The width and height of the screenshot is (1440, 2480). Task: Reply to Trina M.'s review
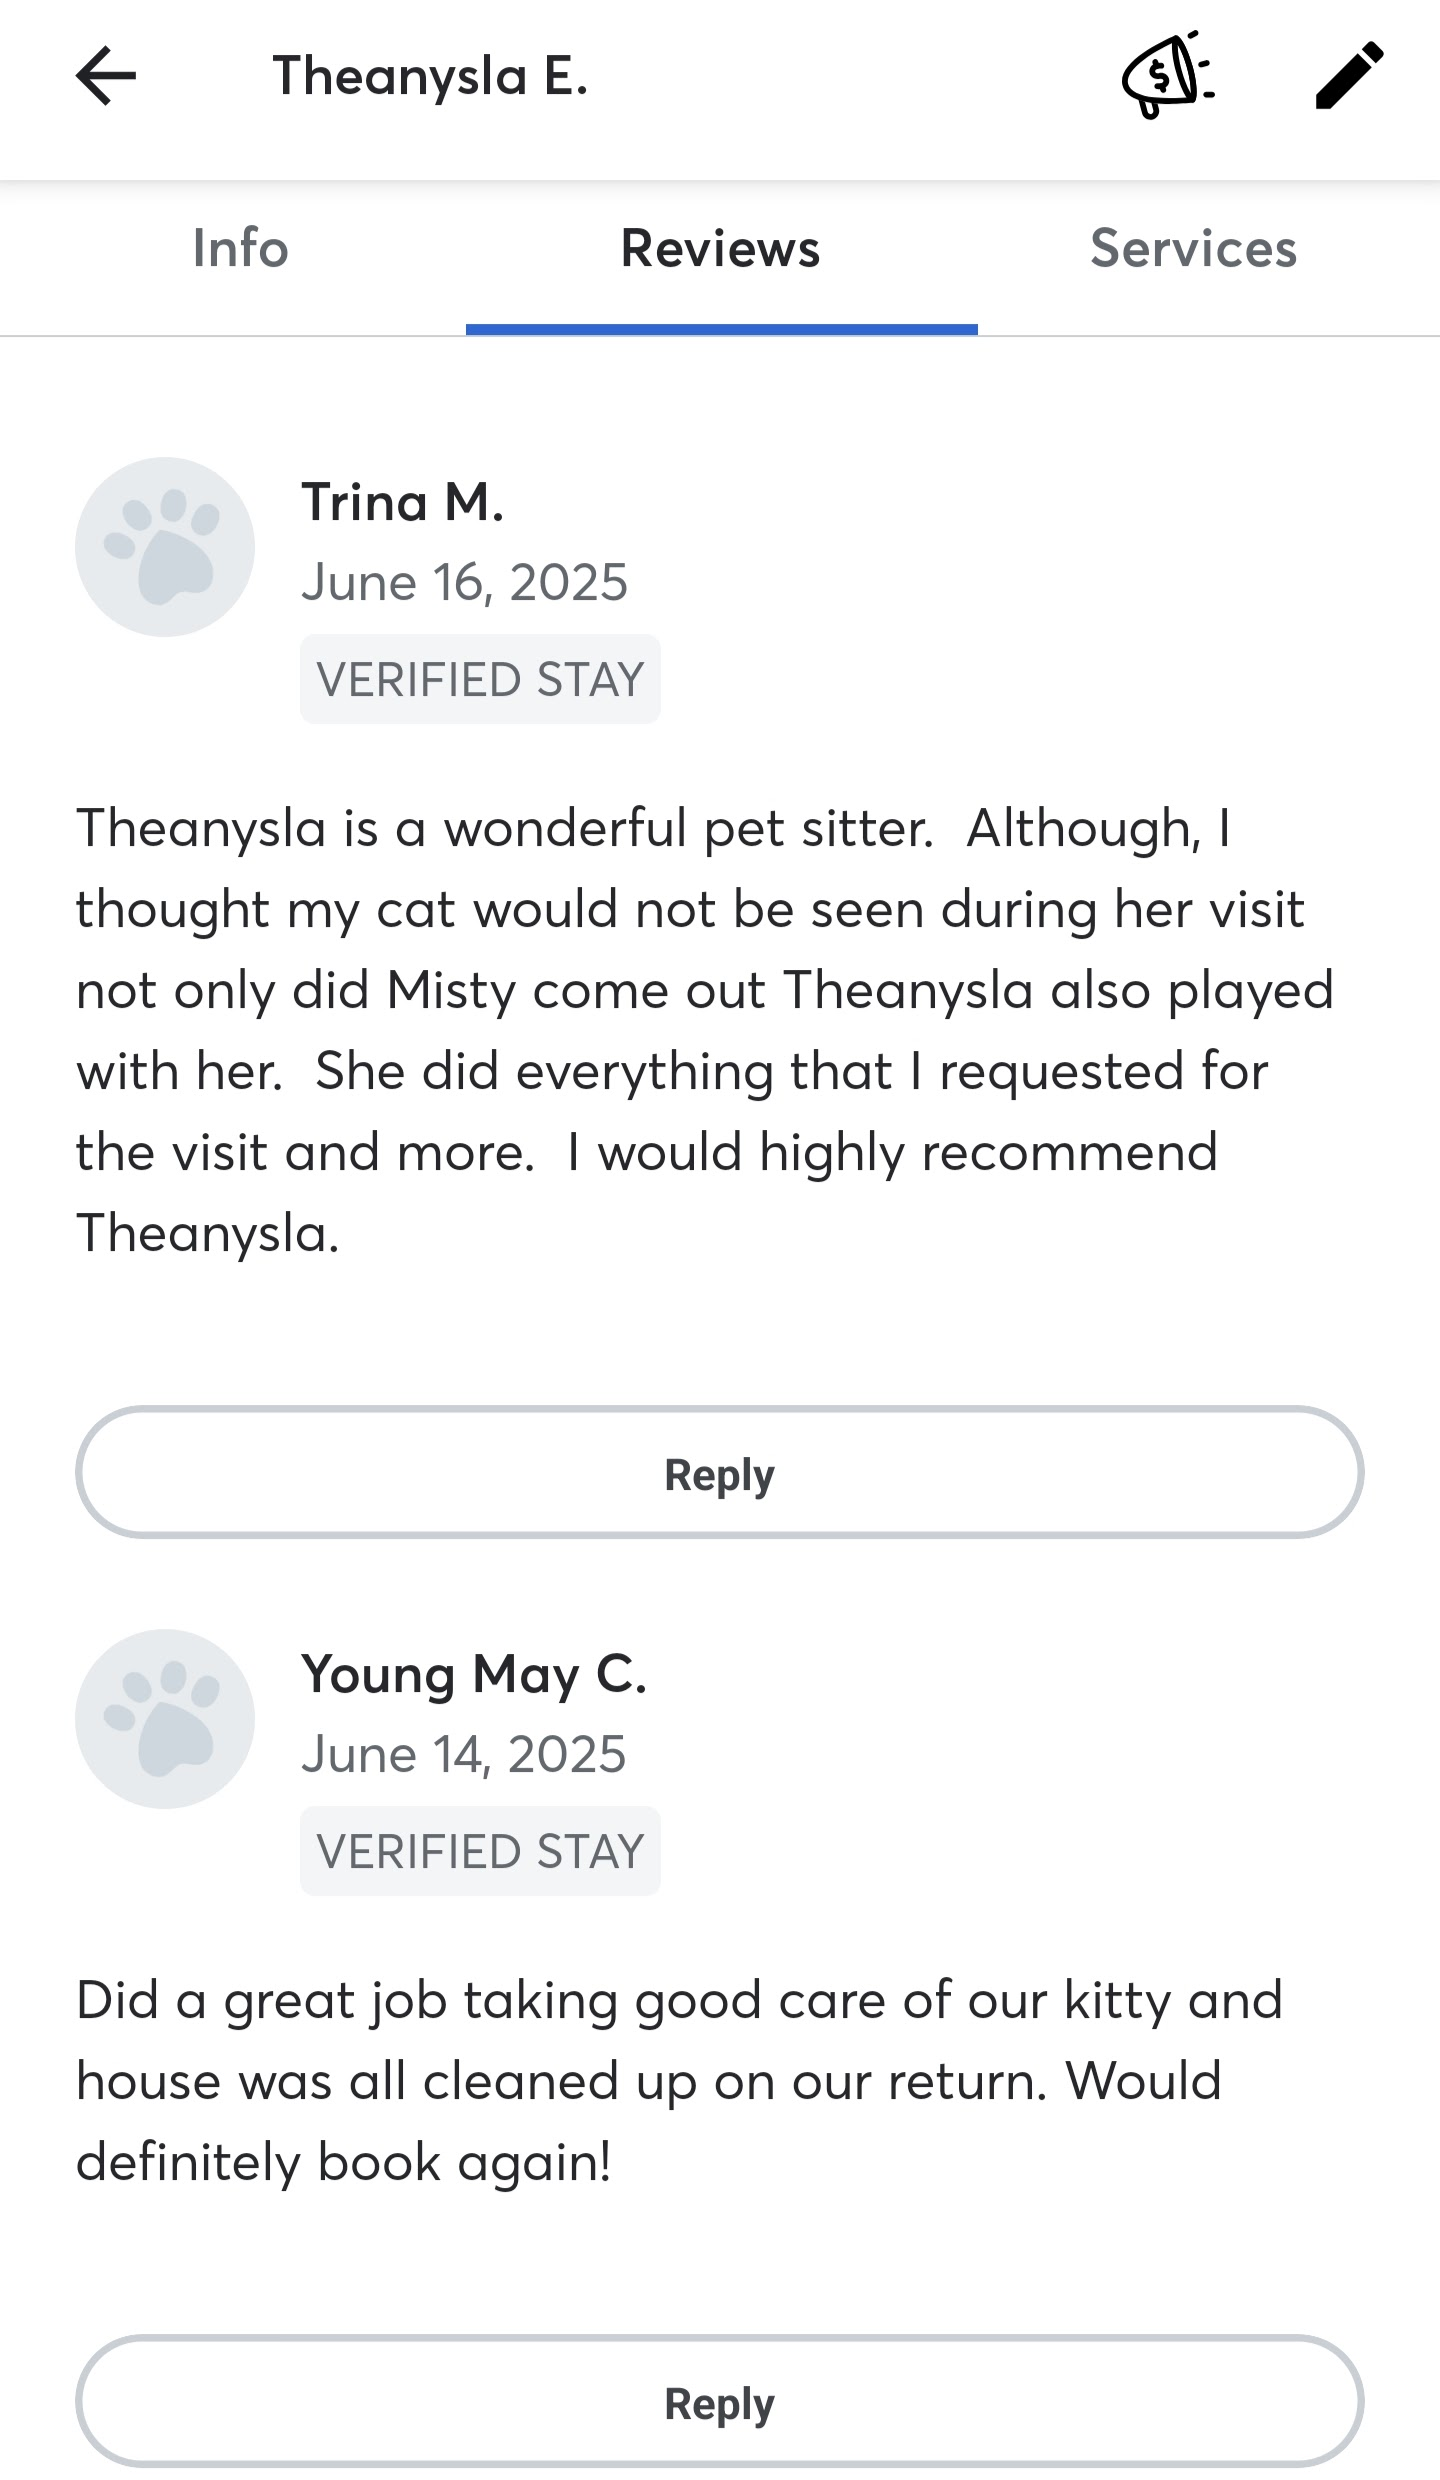click(x=720, y=1472)
